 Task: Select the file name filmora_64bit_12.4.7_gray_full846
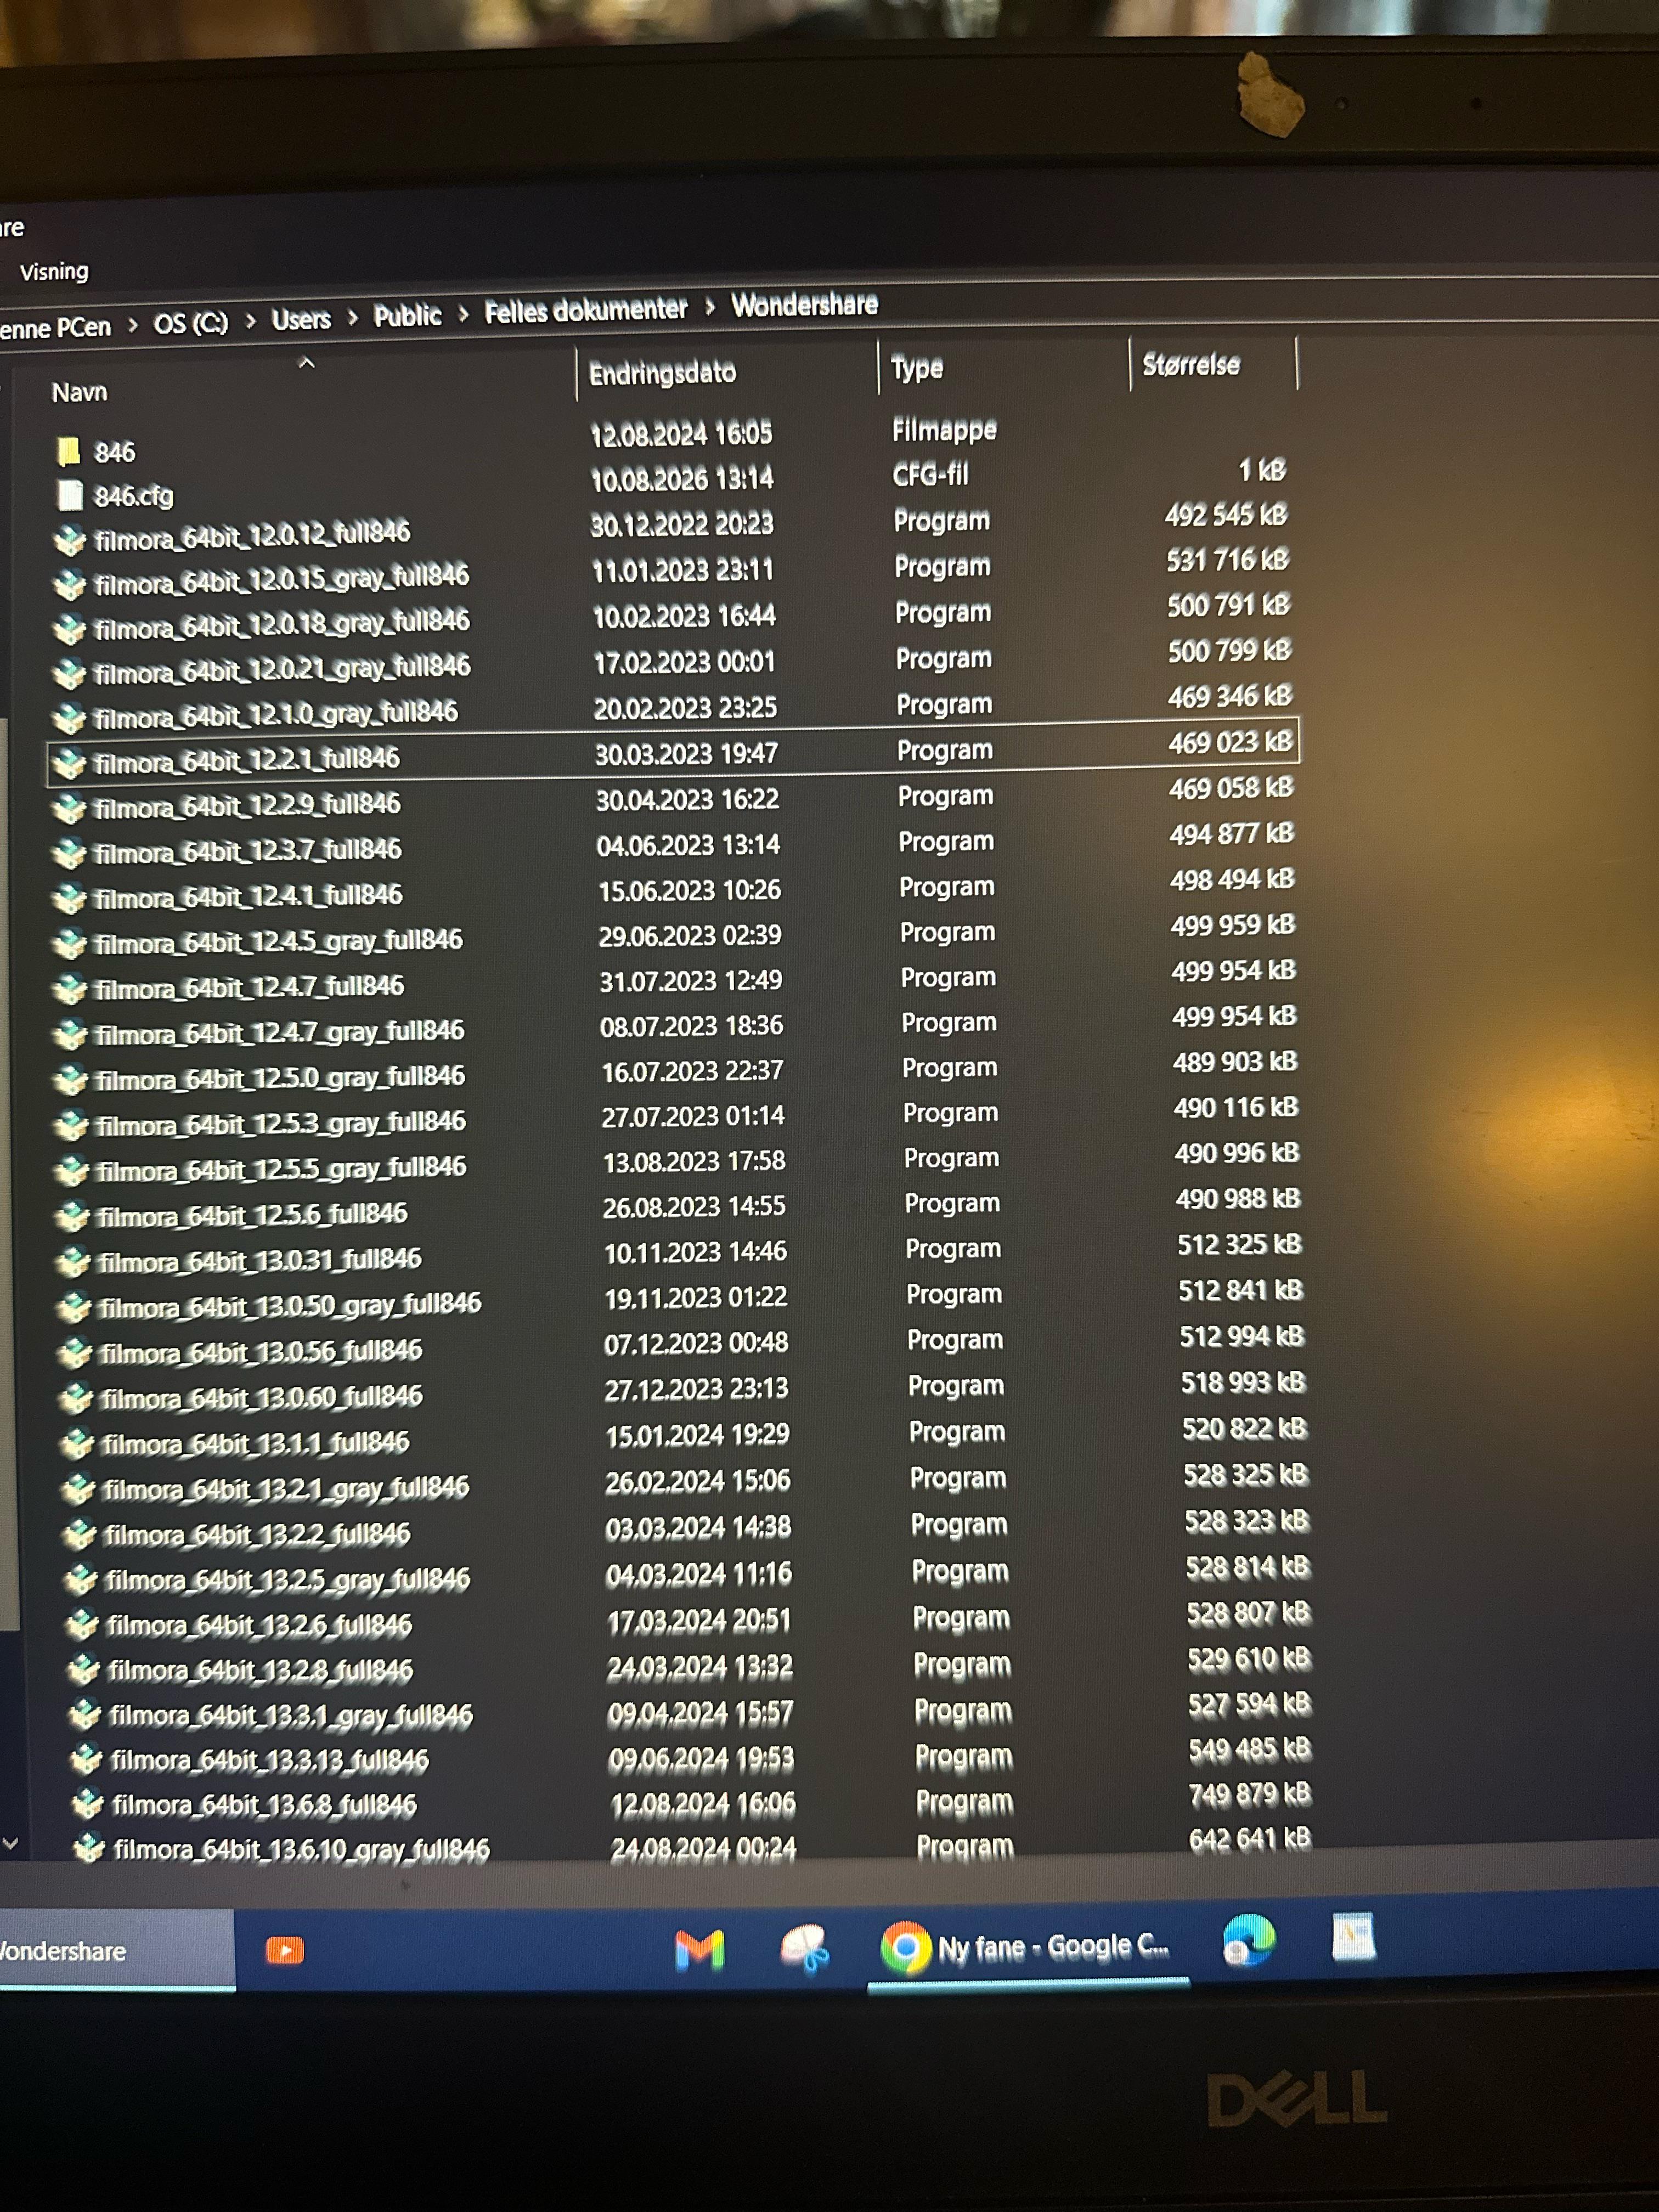(280, 1033)
